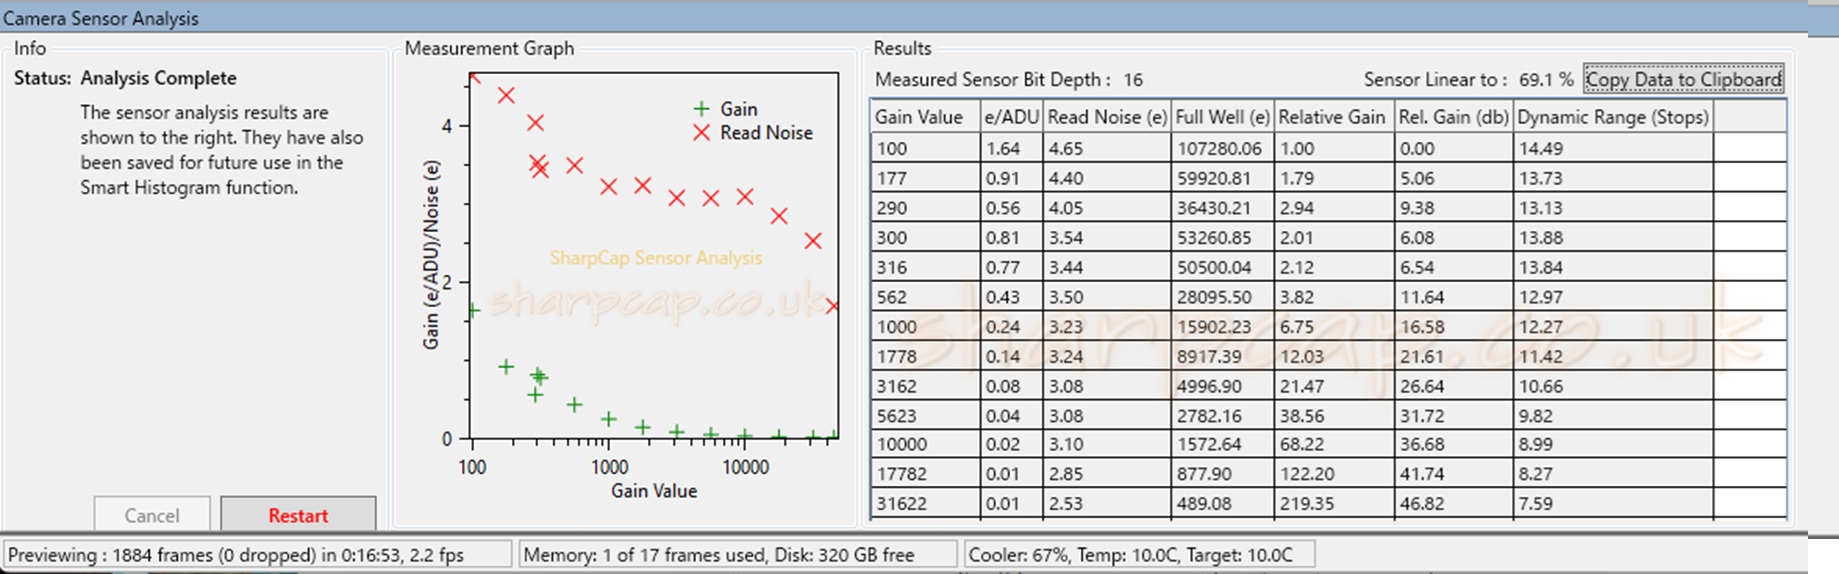Click Copy Data to Clipboard button
Image resolution: width=1839 pixels, height=574 pixels.
tap(1683, 79)
